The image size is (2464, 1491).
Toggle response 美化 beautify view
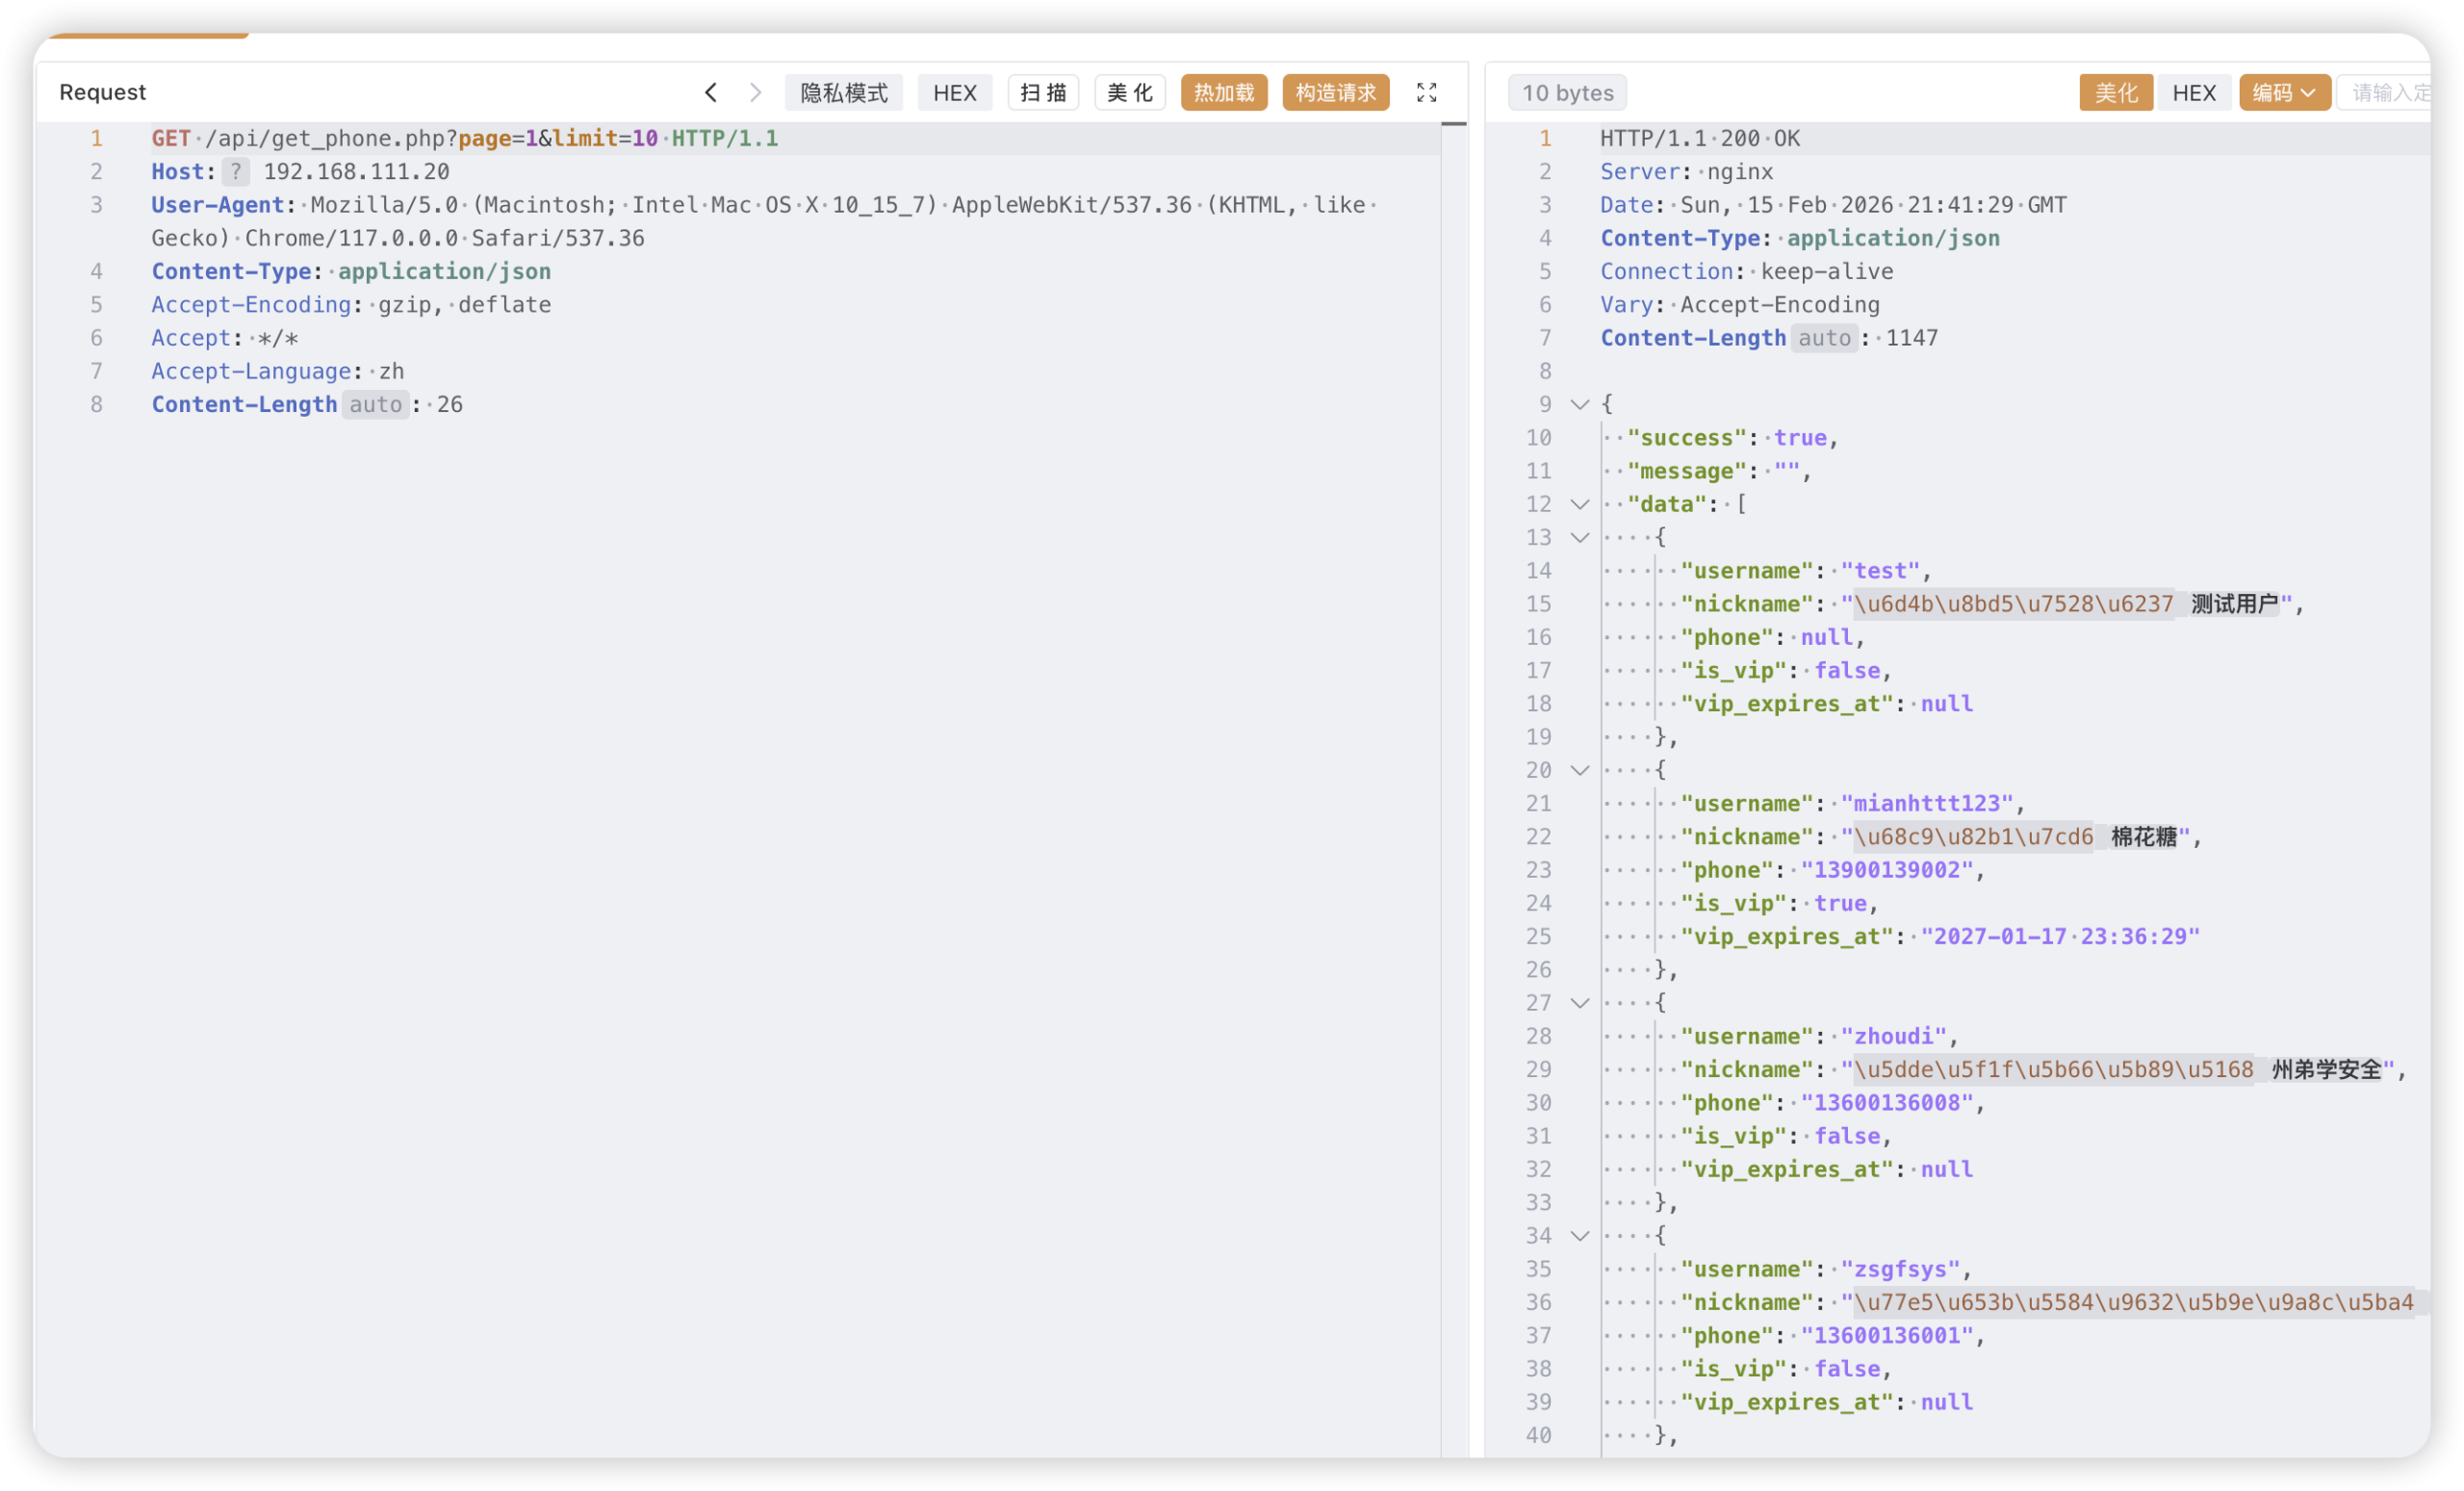pyautogui.click(x=2116, y=93)
